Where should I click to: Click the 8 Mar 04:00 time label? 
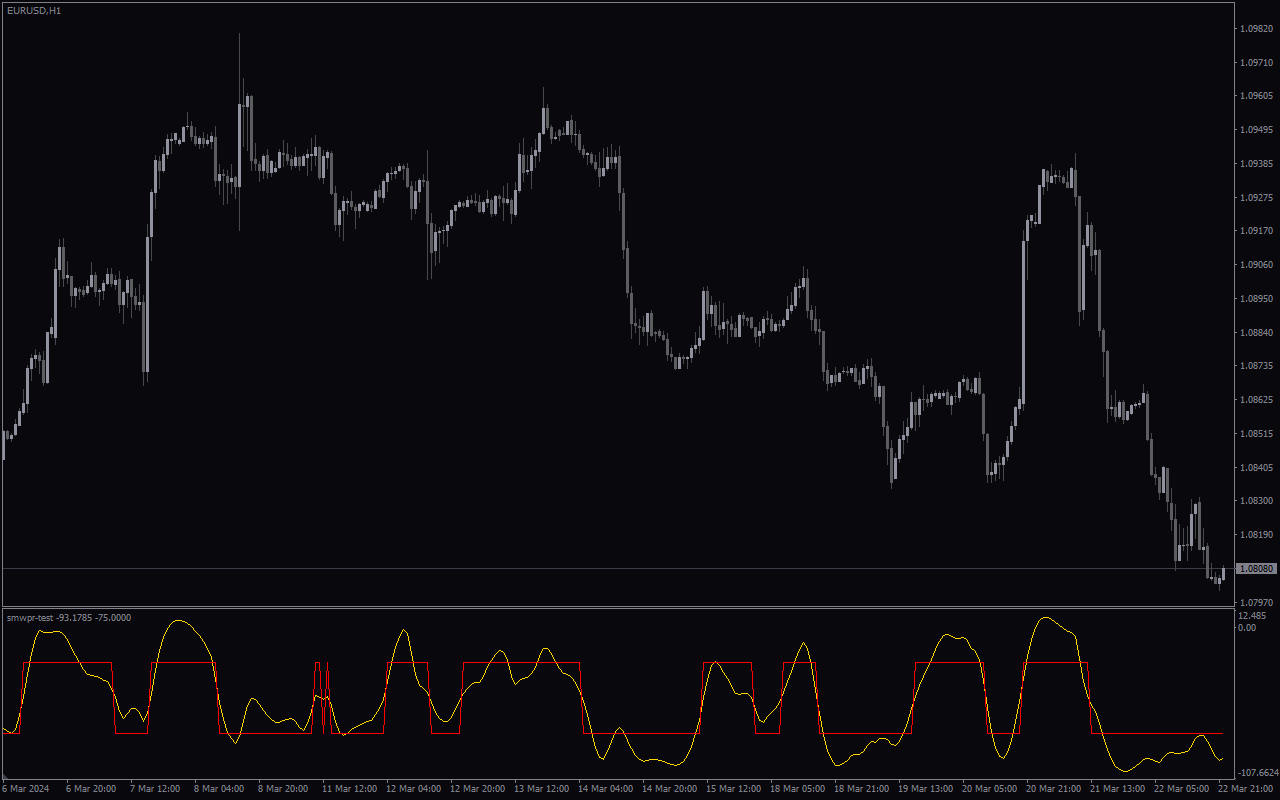coord(219,789)
